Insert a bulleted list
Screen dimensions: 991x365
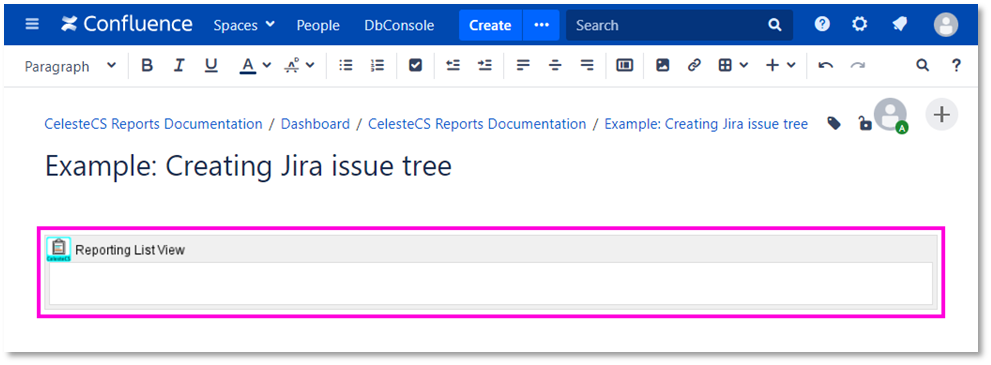pyautogui.click(x=346, y=66)
